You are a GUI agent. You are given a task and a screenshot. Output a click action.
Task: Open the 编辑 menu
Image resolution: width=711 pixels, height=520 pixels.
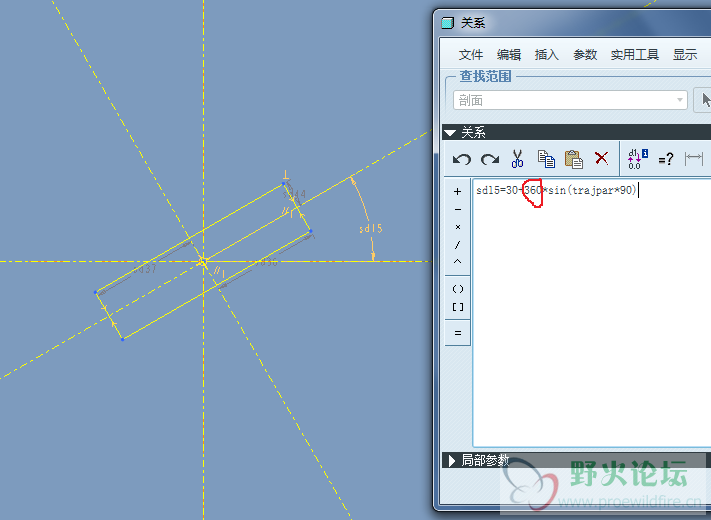509,55
